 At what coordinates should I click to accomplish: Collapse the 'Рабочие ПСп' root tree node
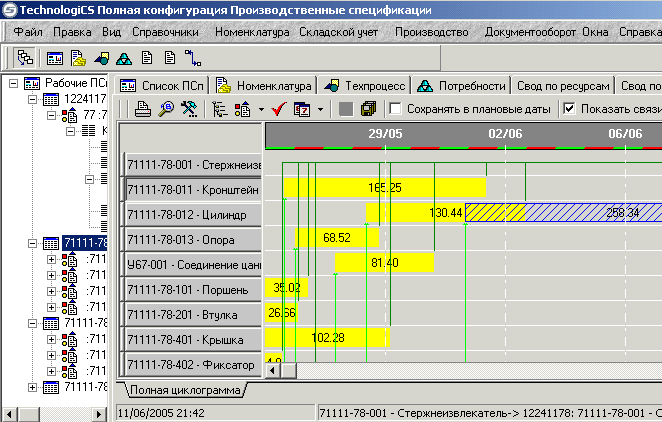pyautogui.click(x=13, y=83)
